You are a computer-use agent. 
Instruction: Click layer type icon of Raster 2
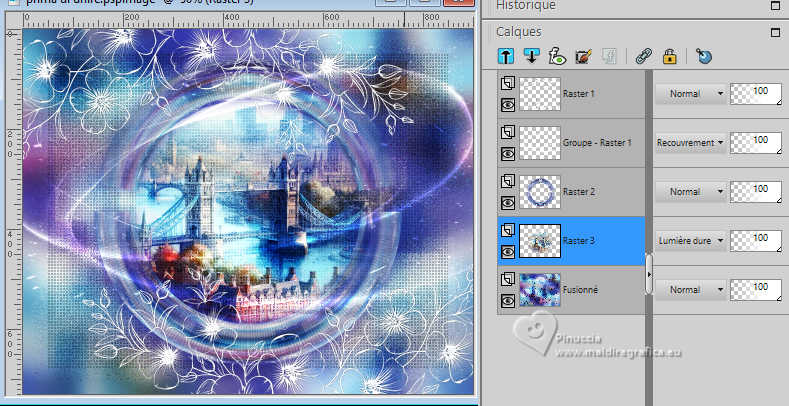coord(508,181)
